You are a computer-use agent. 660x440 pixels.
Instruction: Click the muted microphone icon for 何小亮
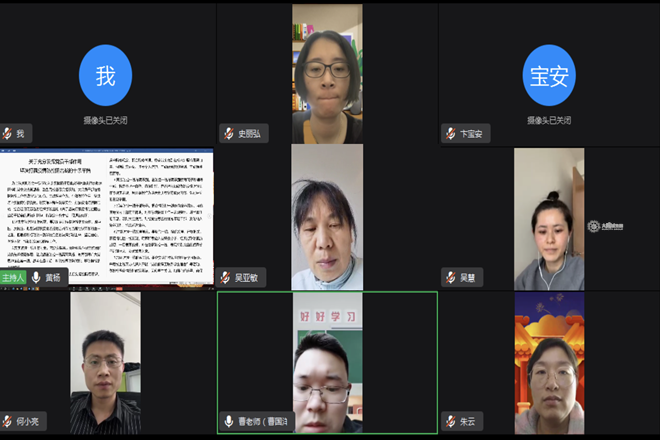pyautogui.click(x=8, y=421)
